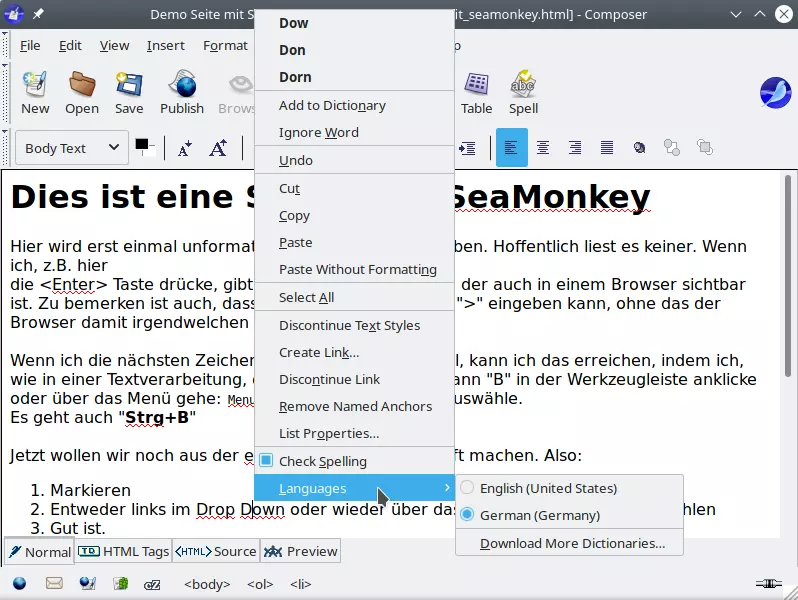Click the offline/online connection status icon
Viewport: 798px width, 600px height.
768,583
